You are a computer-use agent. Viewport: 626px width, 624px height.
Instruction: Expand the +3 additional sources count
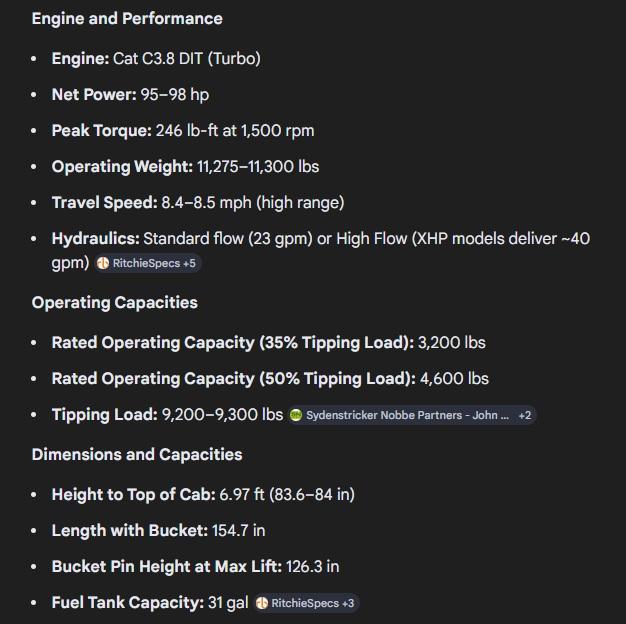click(348, 604)
